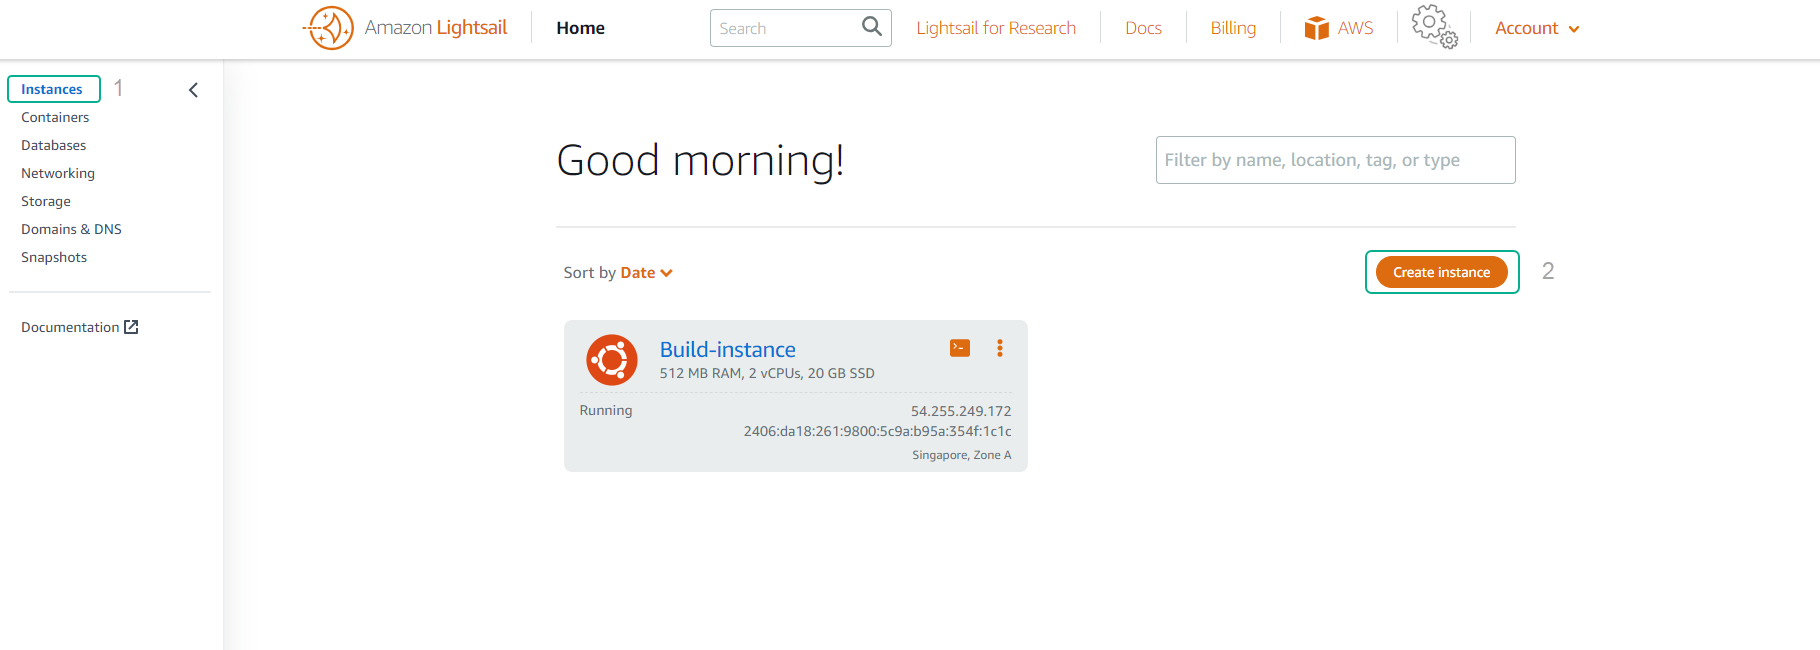Go to Networking in the sidebar
1820x650 pixels.
pyautogui.click(x=58, y=173)
